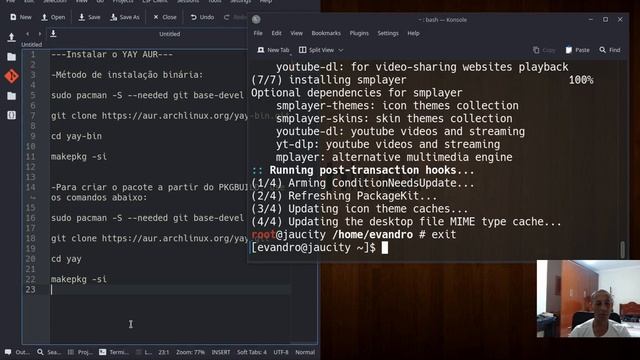640x360 pixels.
Task: Open the Plugins menu in Konsole
Action: [x=359, y=33]
